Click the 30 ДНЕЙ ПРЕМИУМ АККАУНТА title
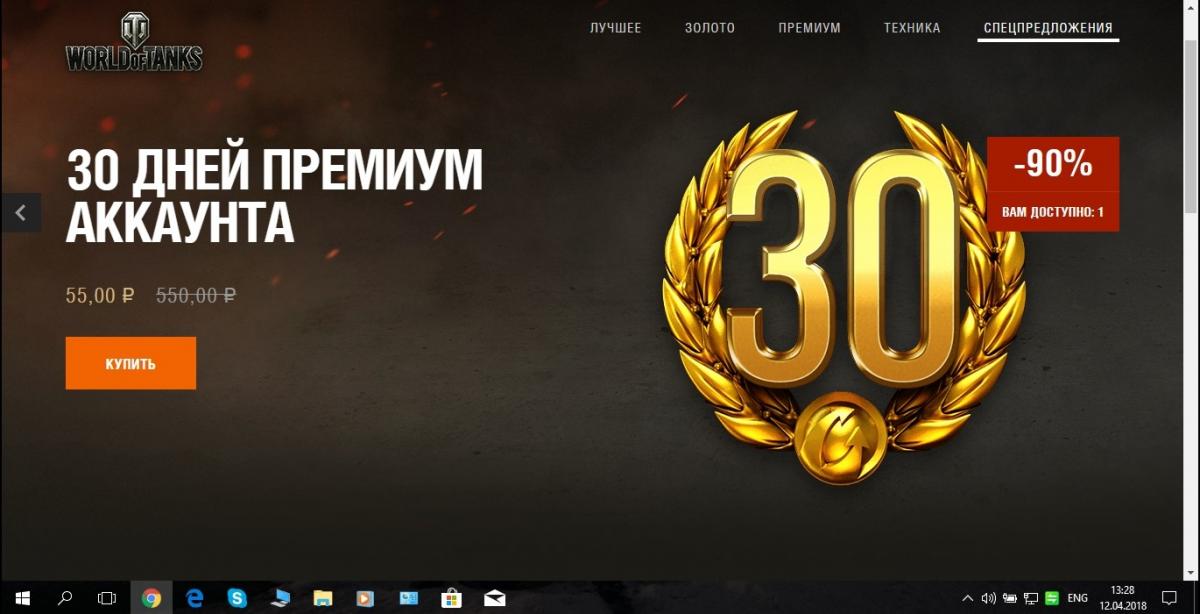This screenshot has width=1200, height=614. coord(274,196)
